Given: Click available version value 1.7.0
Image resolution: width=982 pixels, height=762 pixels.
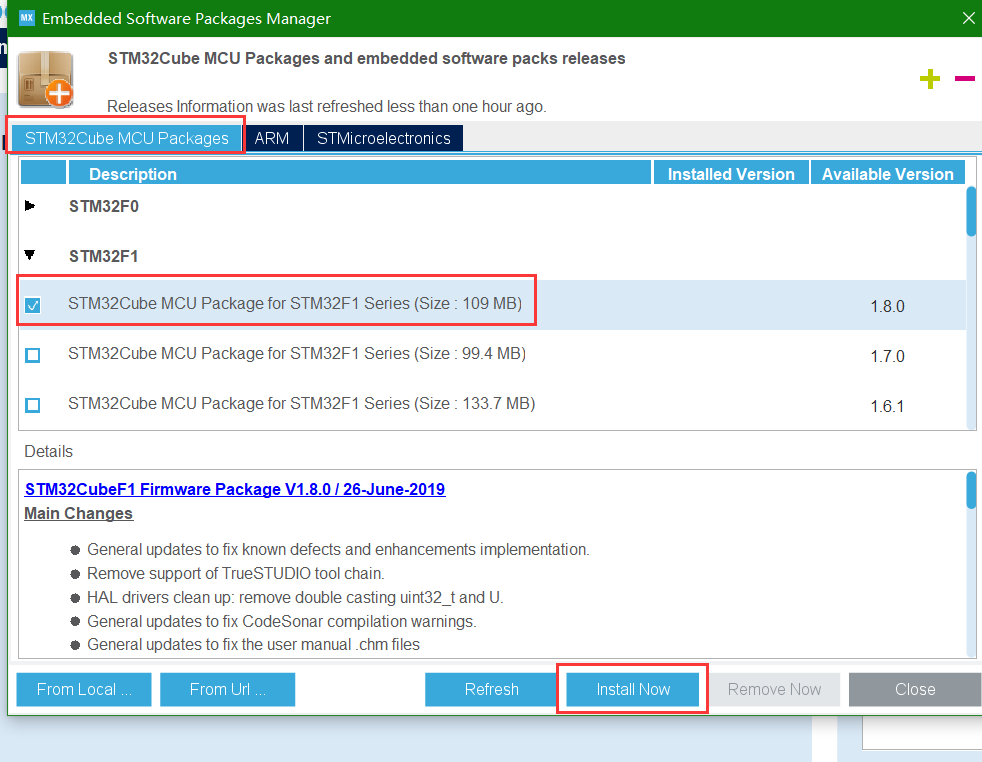Looking at the screenshot, I should click(x=887, y=356).
